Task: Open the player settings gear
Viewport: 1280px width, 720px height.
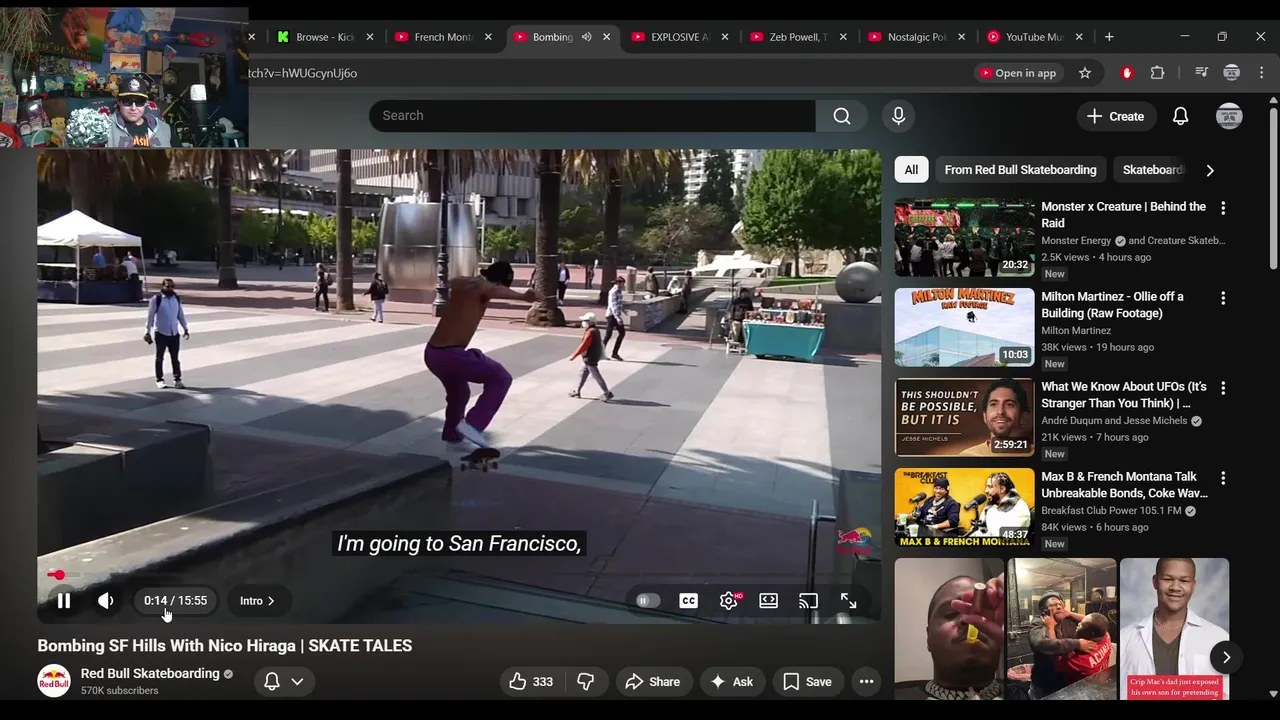Action: click(728, 601)
